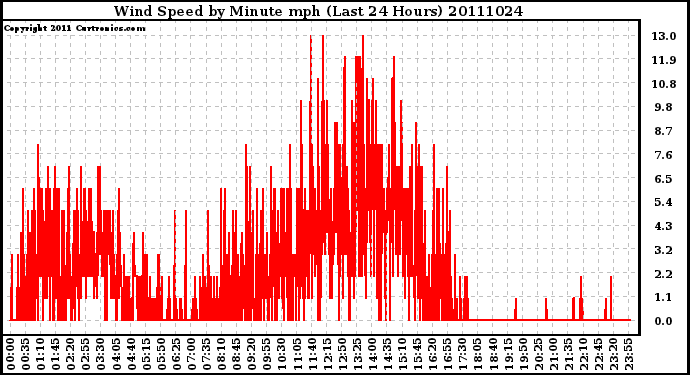This screenshot has height=375, width=690.
Task: Click the time label 14:00
Action: (372, 355)
